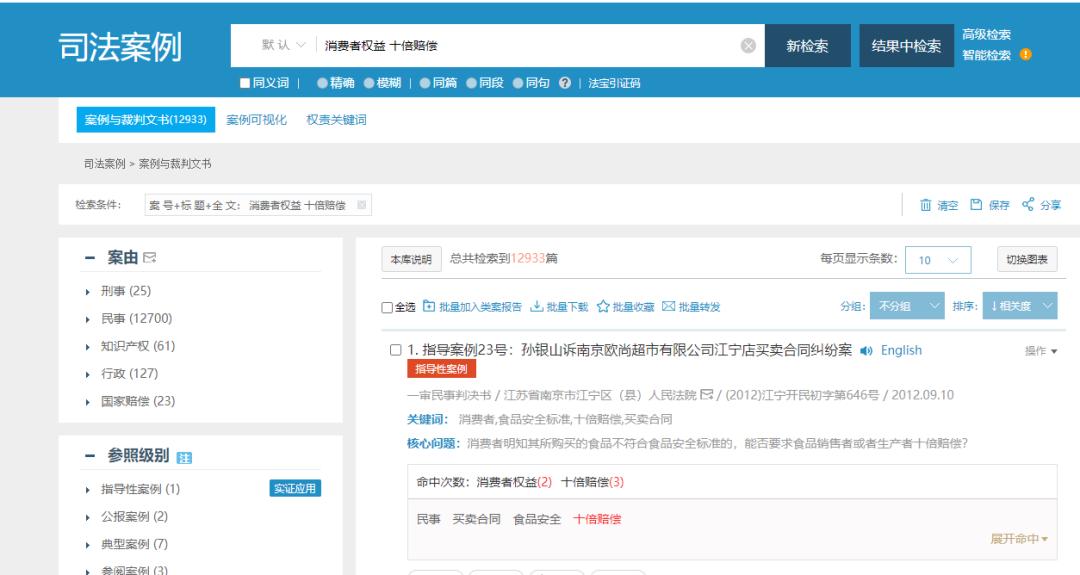Click the 实证应用 button
The width and height of the screenshot is (1080, 575).
295,488
